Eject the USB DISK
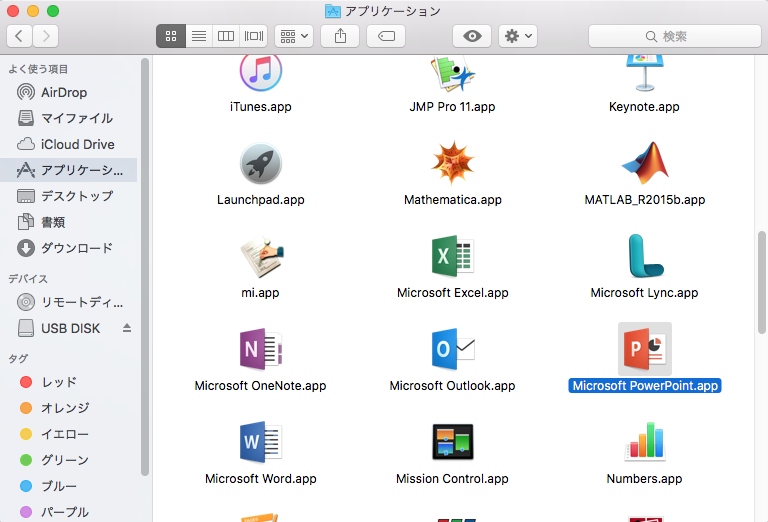The width and height of the screenshot is (768, 522). pos(127,328)
